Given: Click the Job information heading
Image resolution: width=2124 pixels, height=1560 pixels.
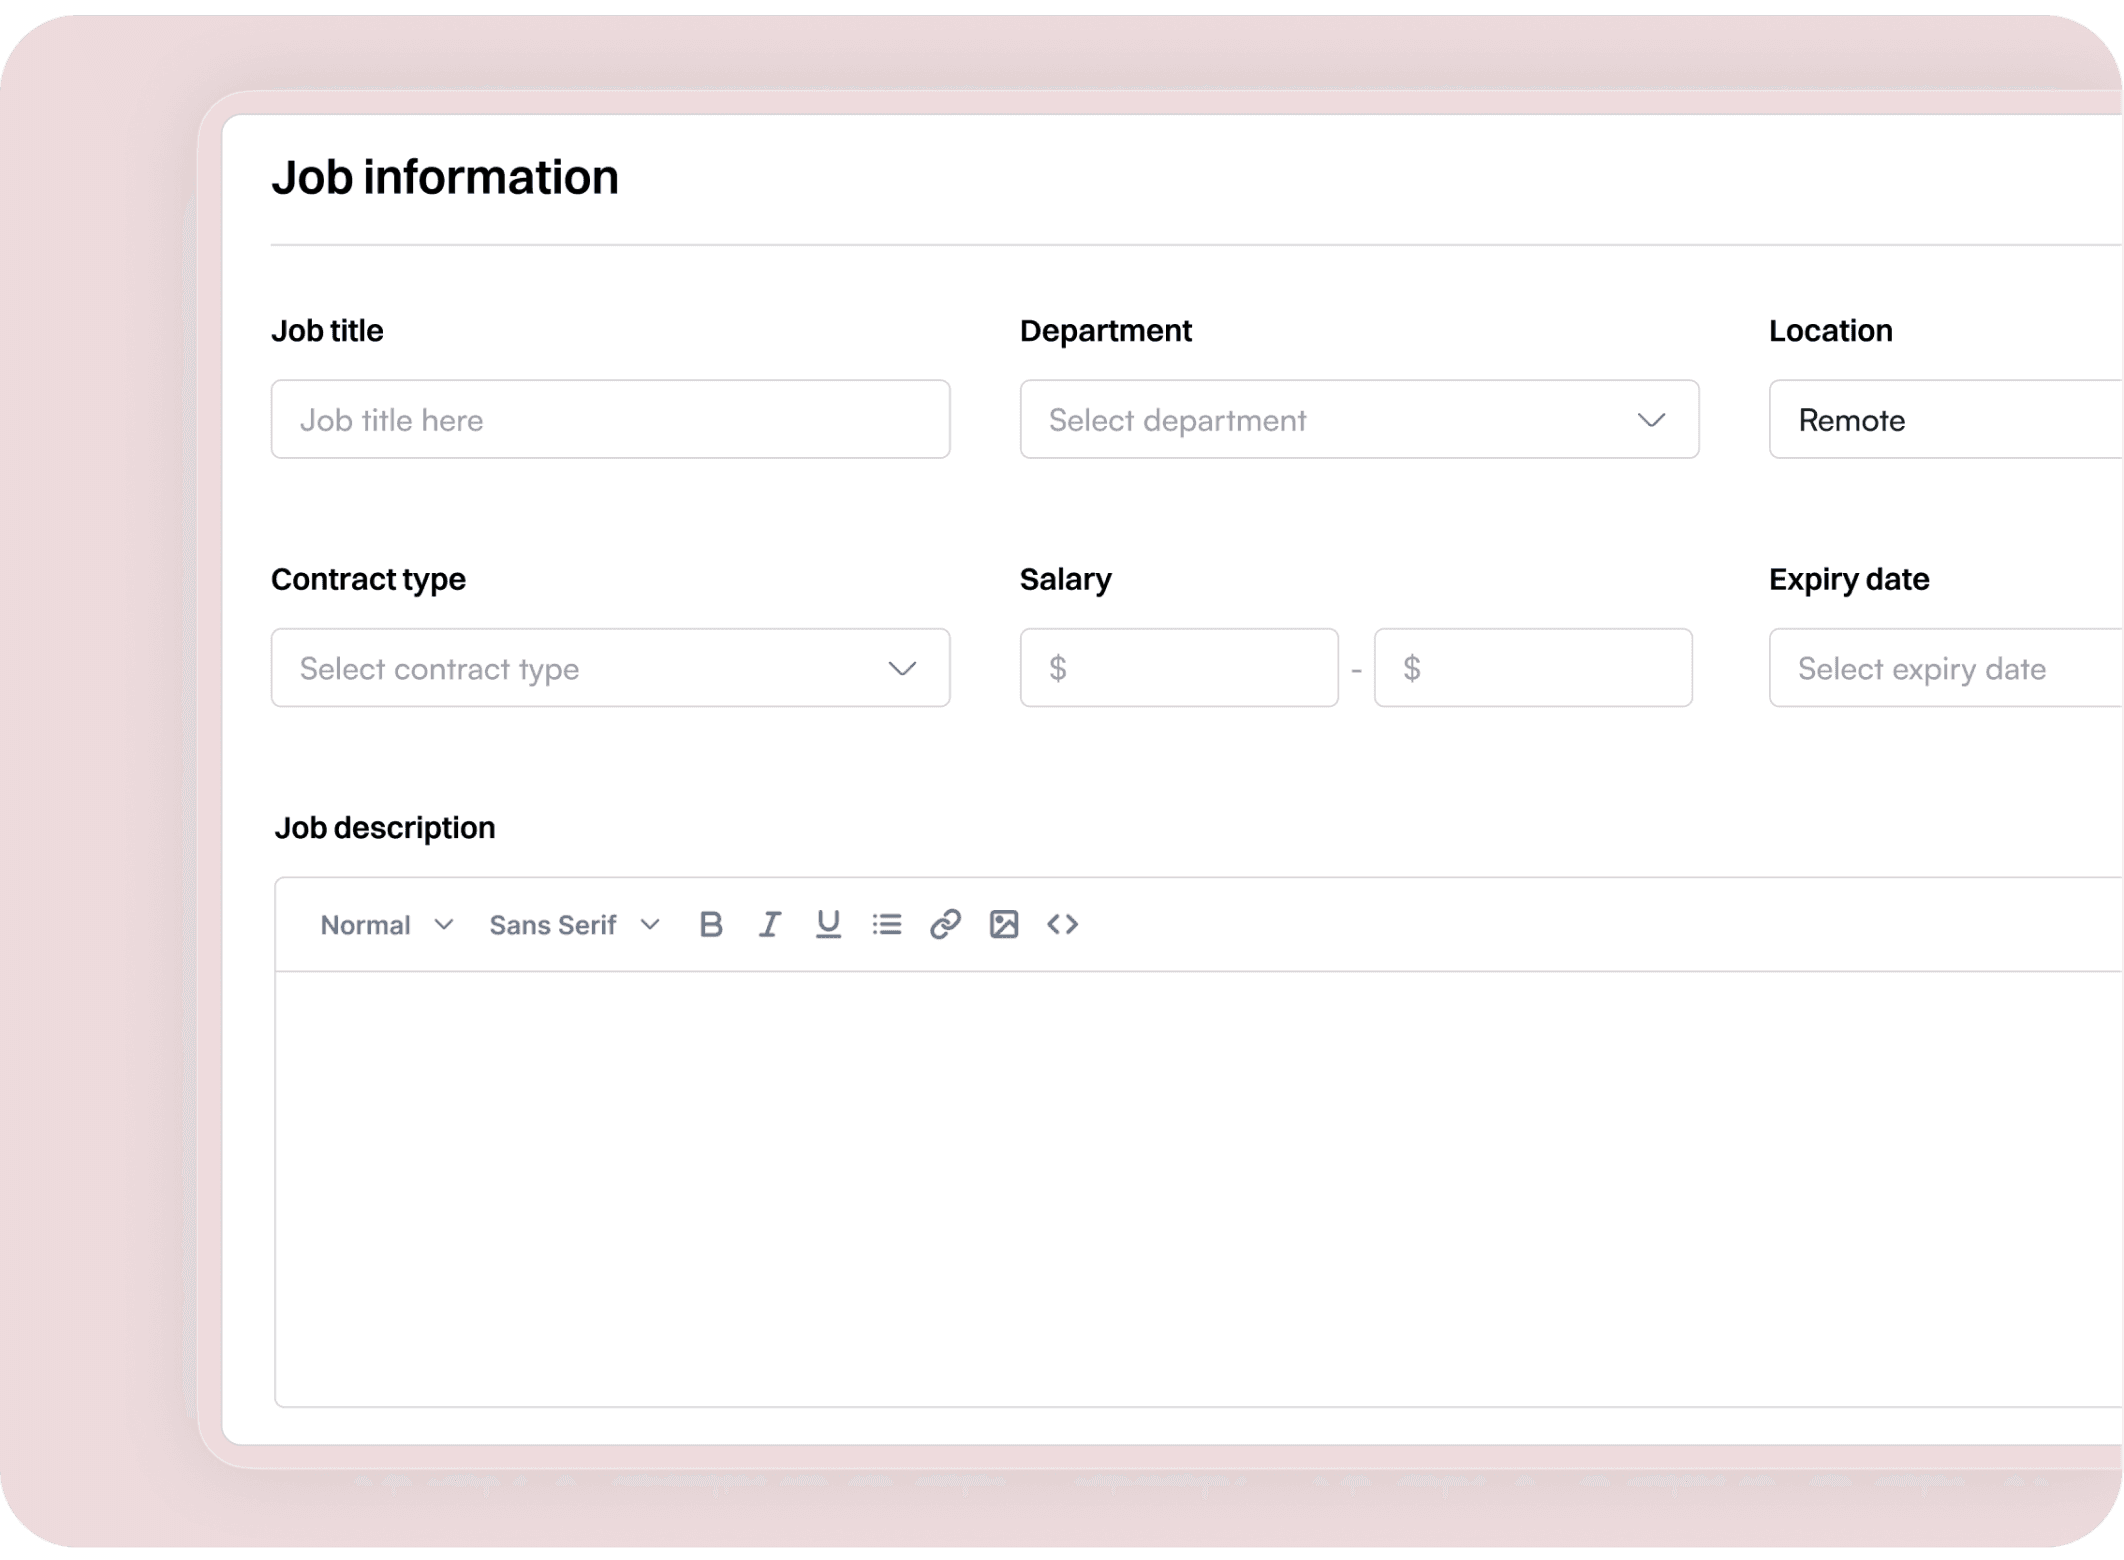Looking at the screenshot, I should tap(445, 177).
